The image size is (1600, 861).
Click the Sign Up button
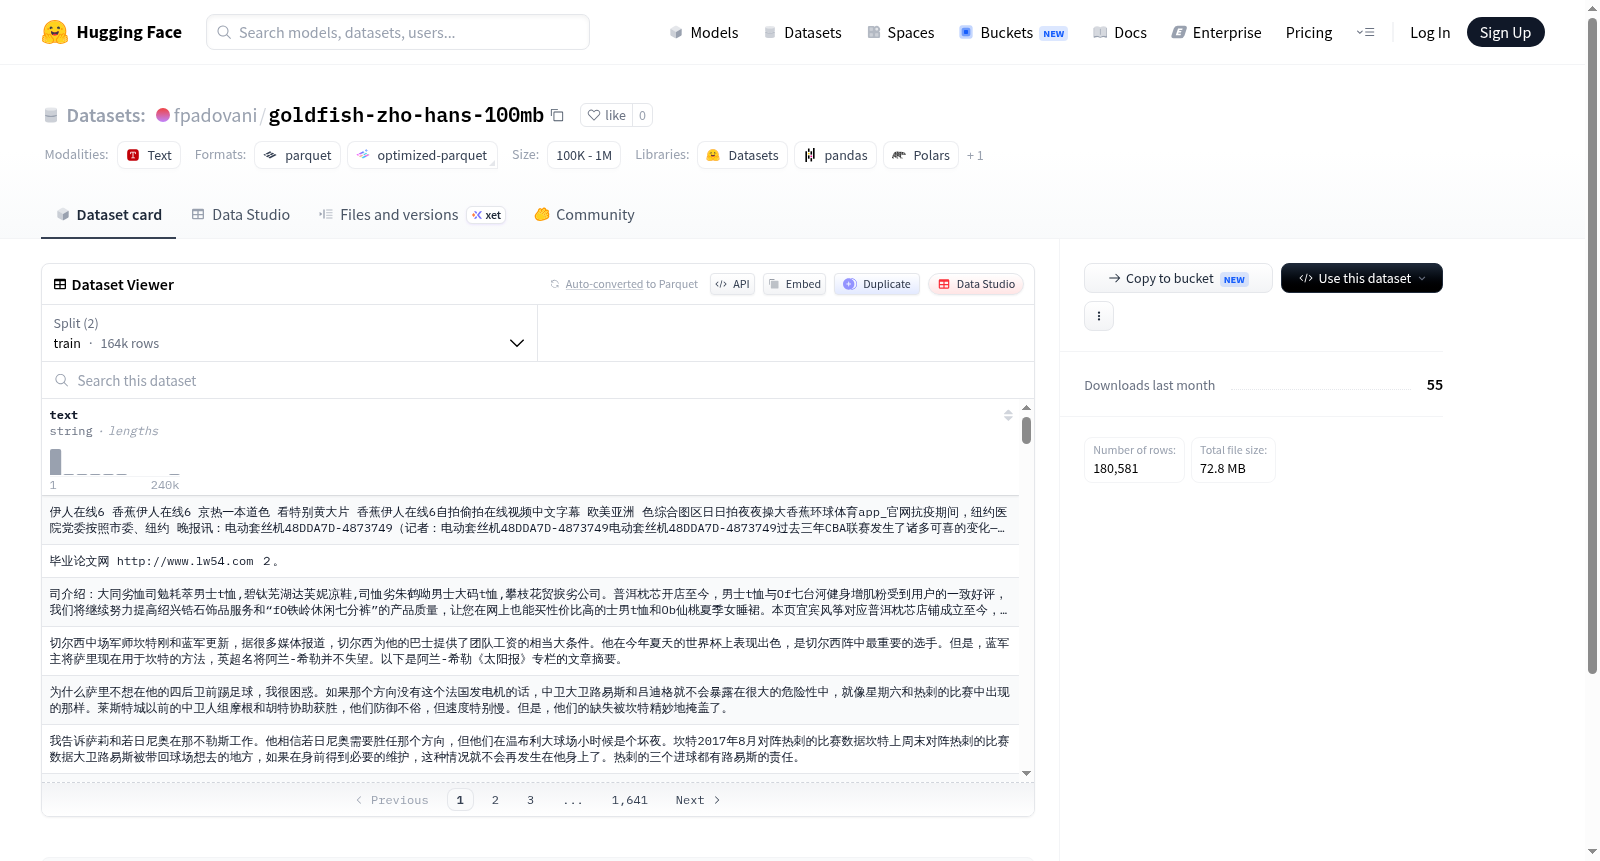(x=1506, y=32)
